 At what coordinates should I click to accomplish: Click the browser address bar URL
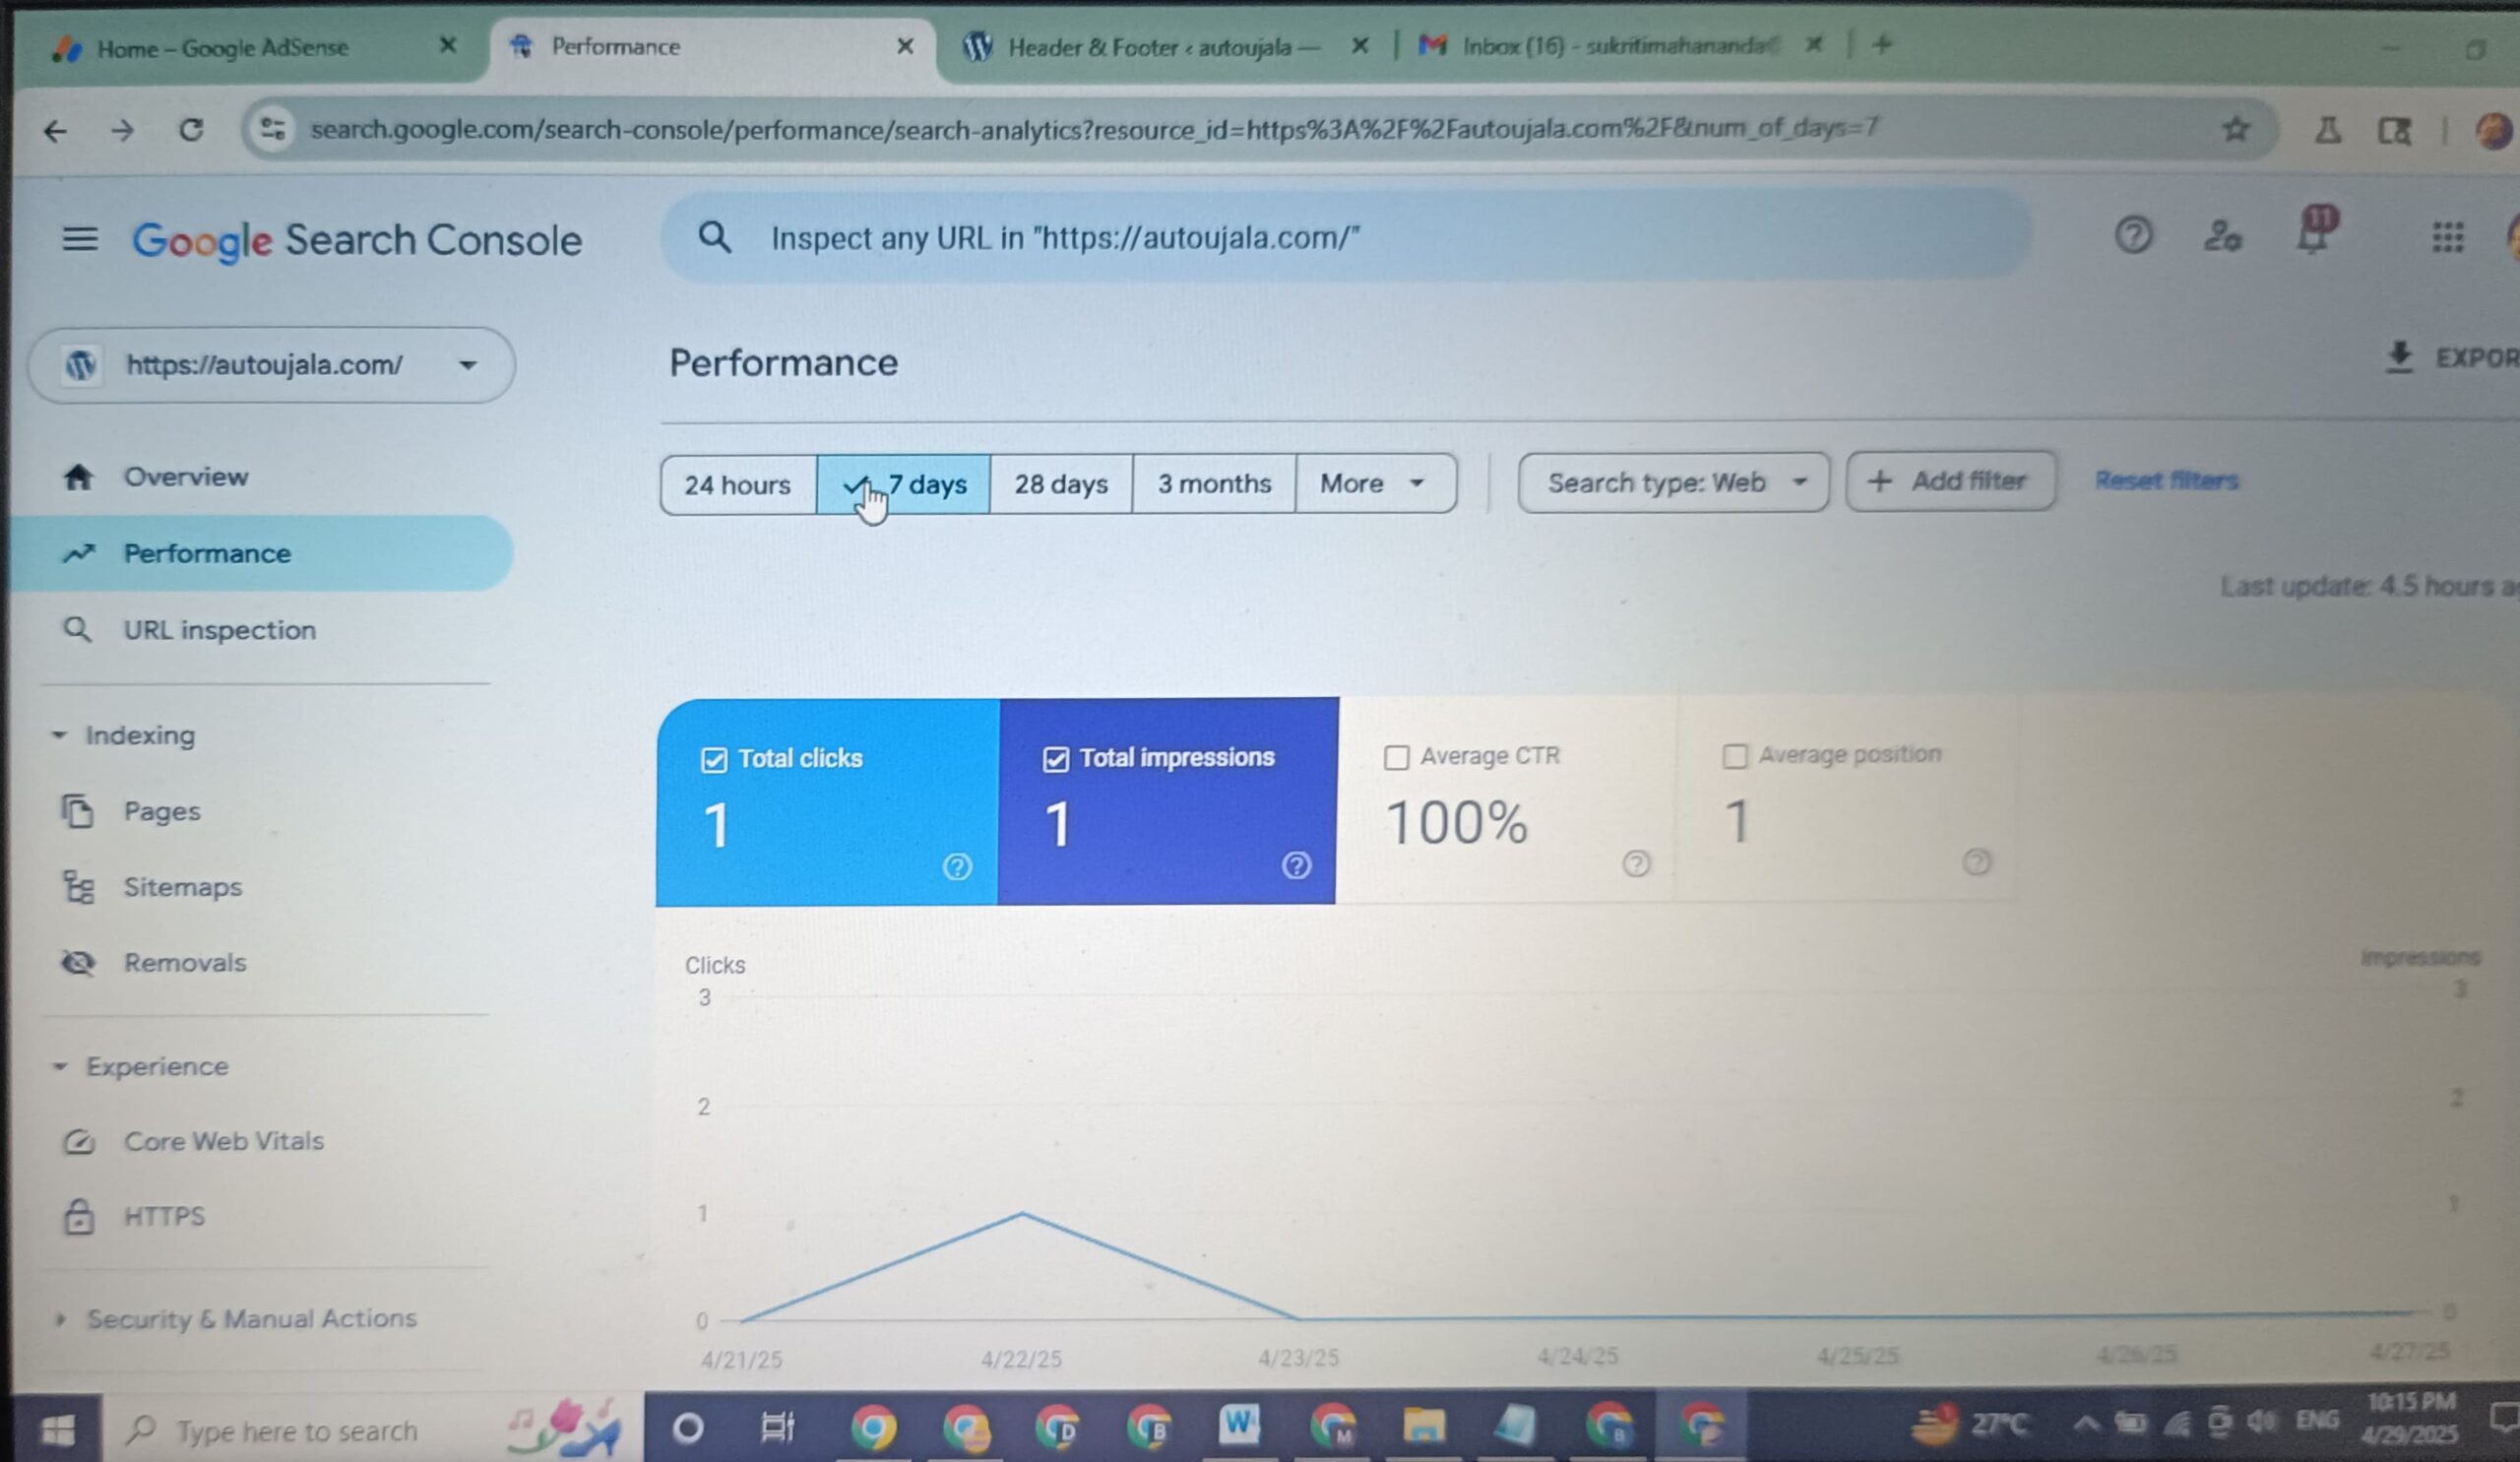pos(1094,129)
